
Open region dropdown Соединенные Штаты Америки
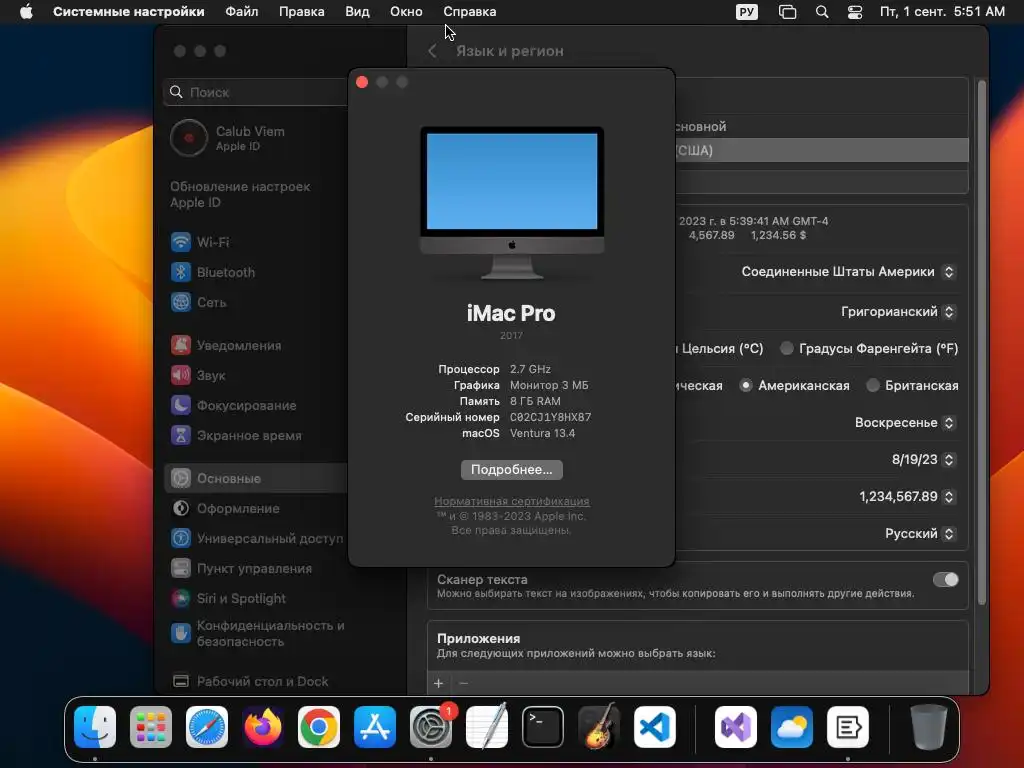tap(848, 272)
